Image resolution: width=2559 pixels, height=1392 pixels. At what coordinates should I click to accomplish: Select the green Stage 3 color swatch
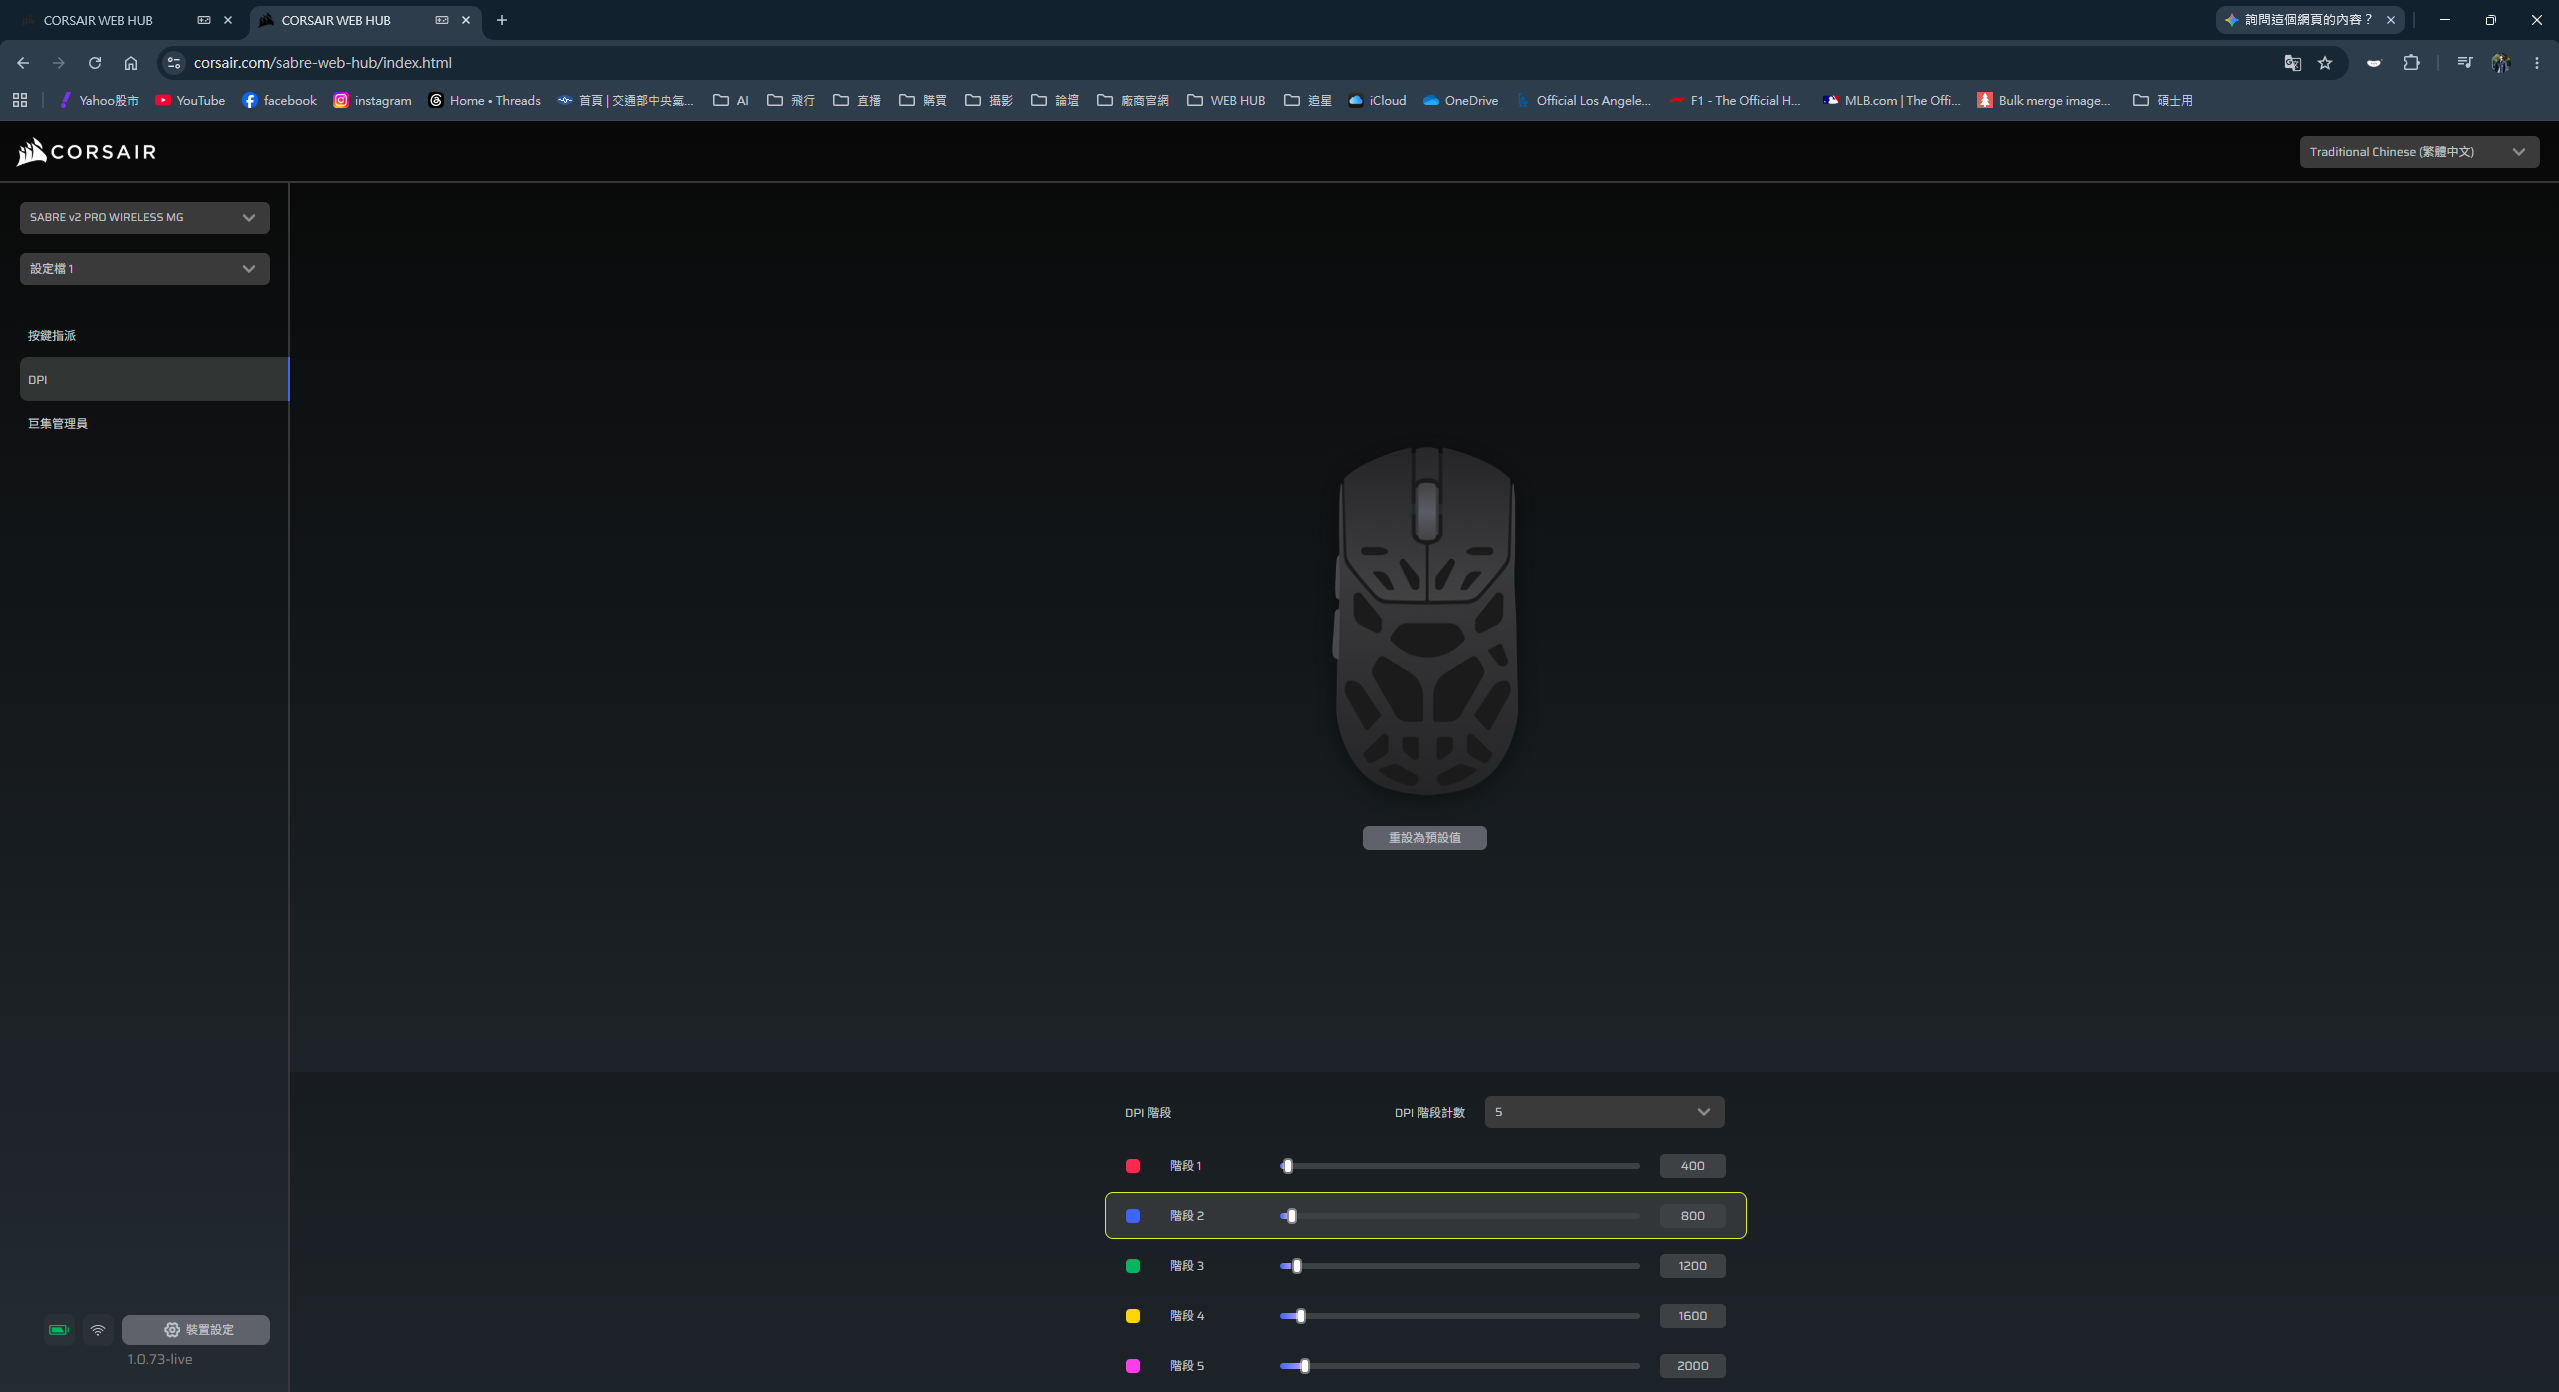[x=1133, y=1266]
